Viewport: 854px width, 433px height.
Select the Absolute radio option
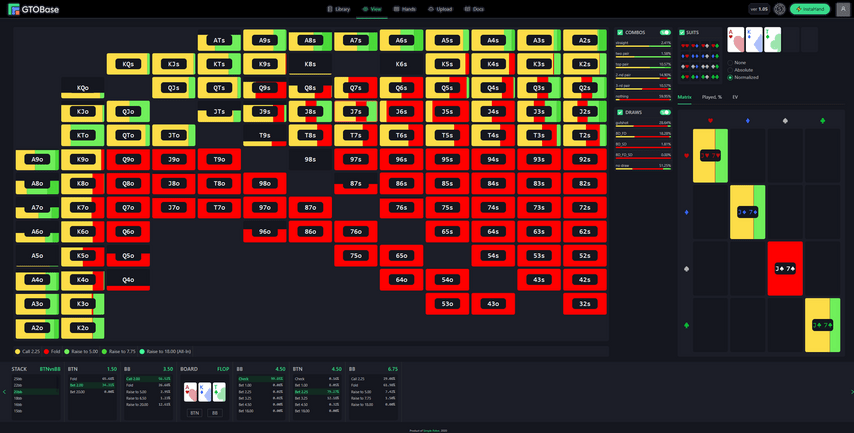pyautogui.click(x=730, y=70)
